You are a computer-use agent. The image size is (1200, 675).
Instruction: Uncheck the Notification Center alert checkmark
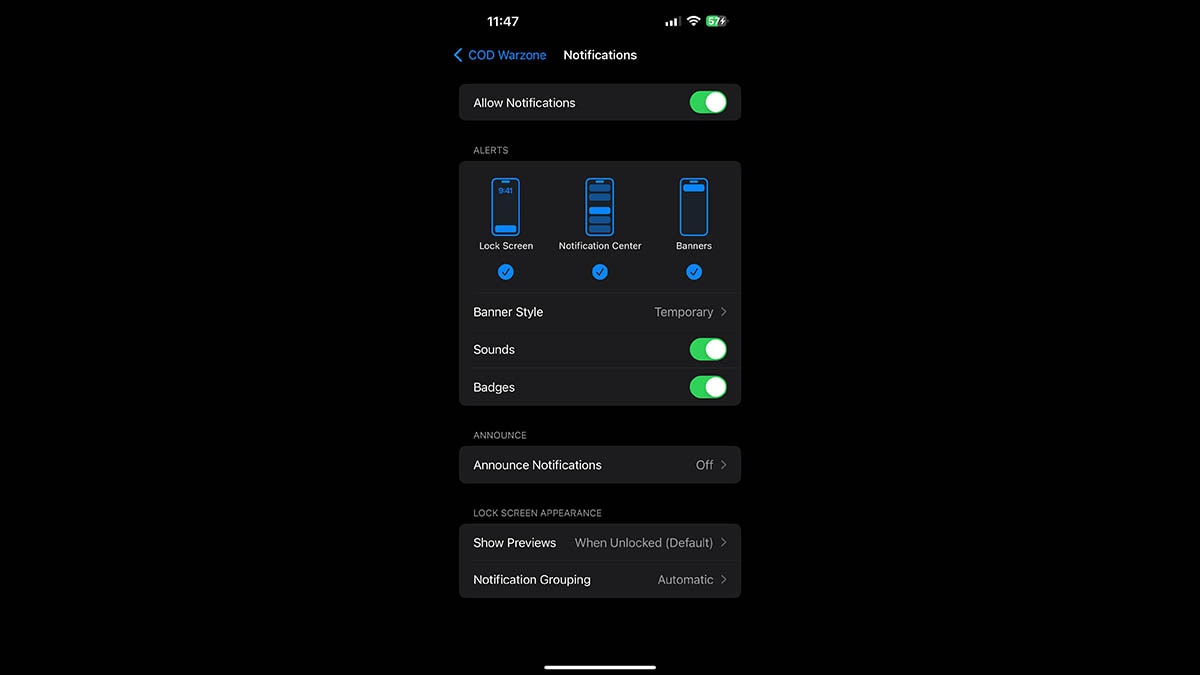pos(600,272)
